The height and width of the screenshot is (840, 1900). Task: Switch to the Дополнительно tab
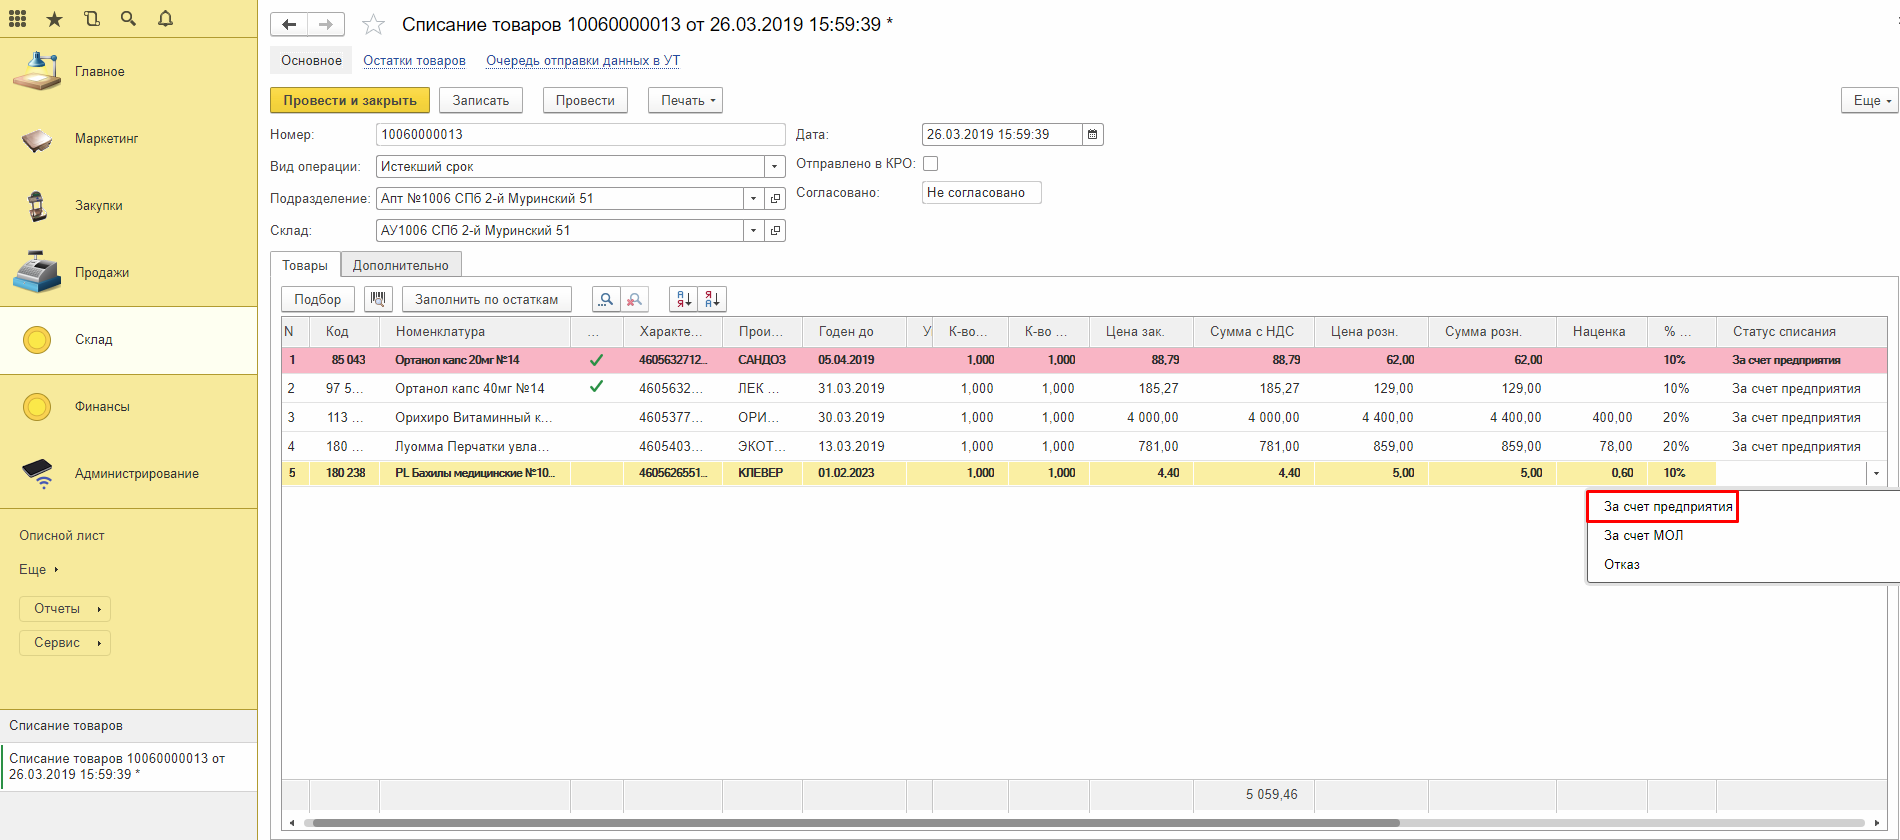point(400,265)
